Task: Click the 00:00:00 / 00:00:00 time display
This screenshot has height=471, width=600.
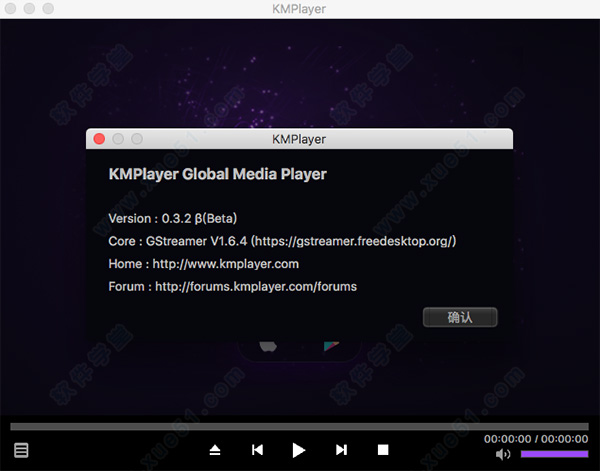Action: pos(536,439)
